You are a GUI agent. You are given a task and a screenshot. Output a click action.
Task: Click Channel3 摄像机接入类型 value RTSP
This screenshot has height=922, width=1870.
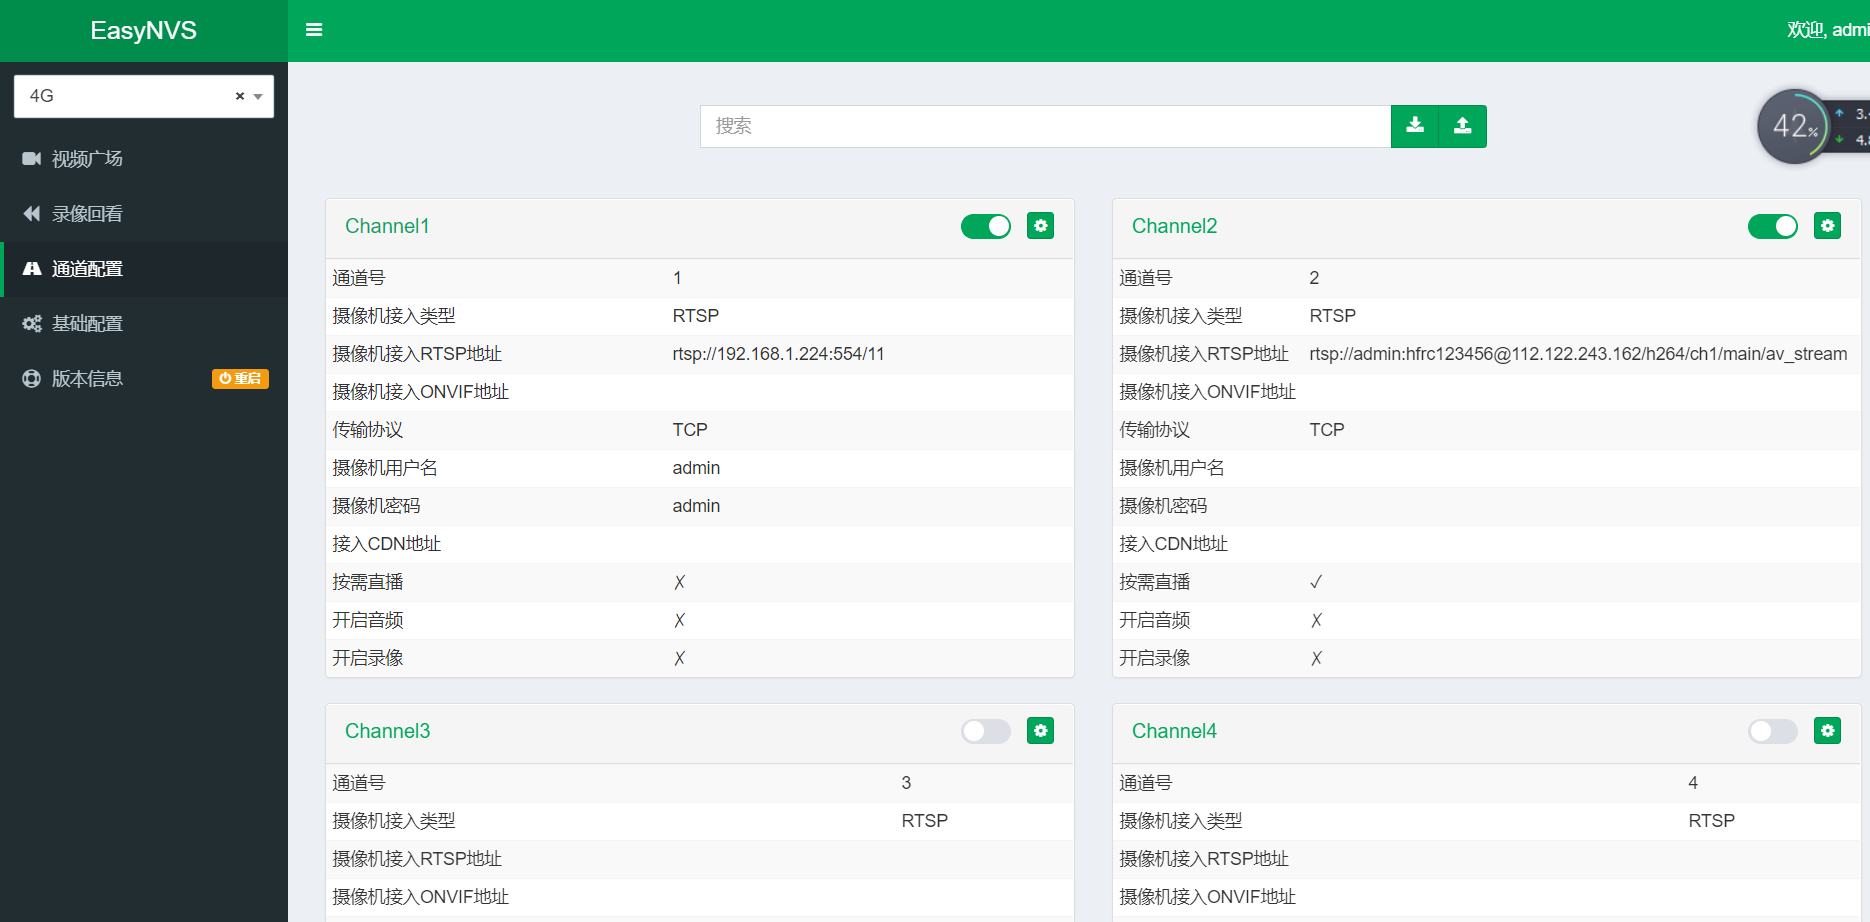coord(924,821)
